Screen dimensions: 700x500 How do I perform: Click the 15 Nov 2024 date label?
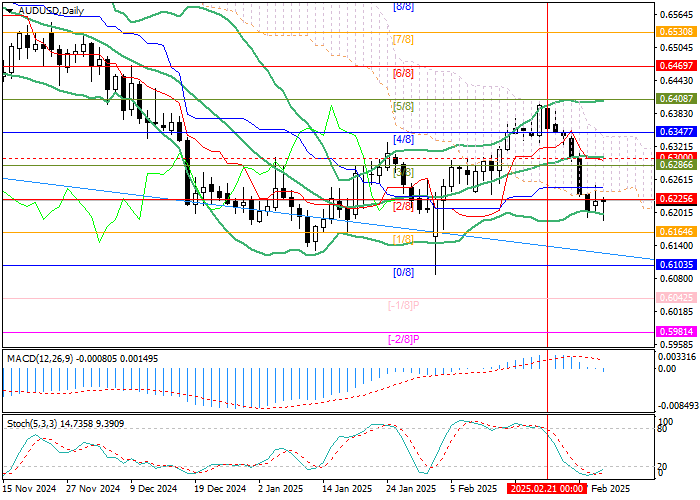click(x=30, y=490)
